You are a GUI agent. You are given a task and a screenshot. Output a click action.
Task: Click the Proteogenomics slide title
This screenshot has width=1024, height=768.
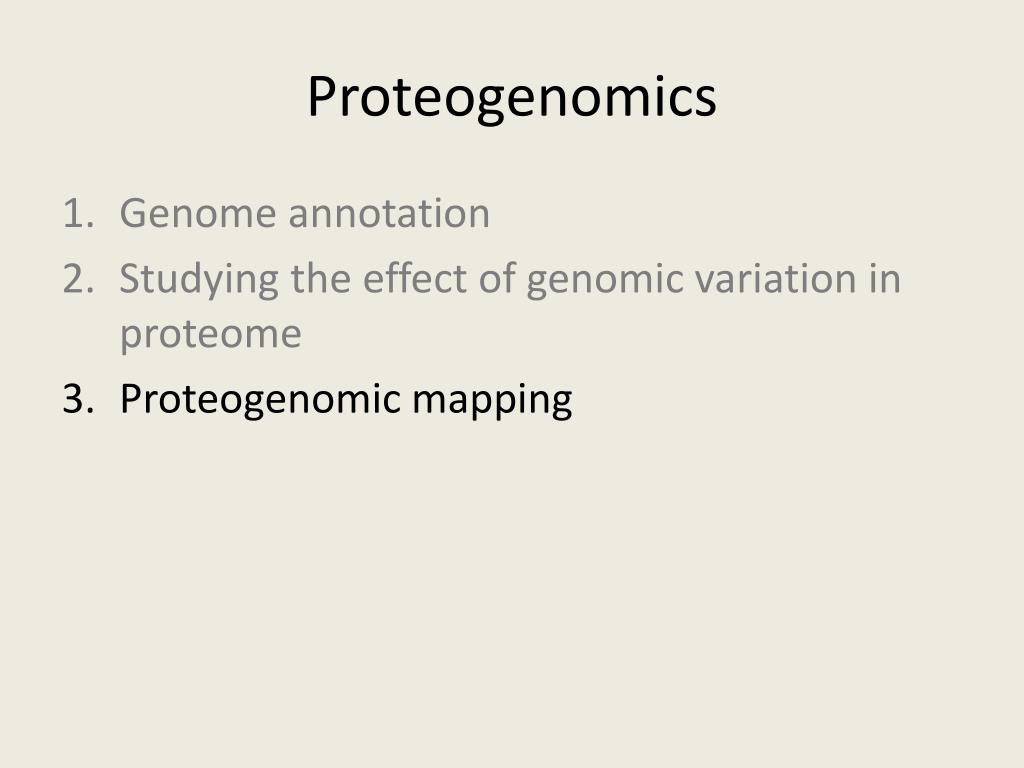pos(512,98)
